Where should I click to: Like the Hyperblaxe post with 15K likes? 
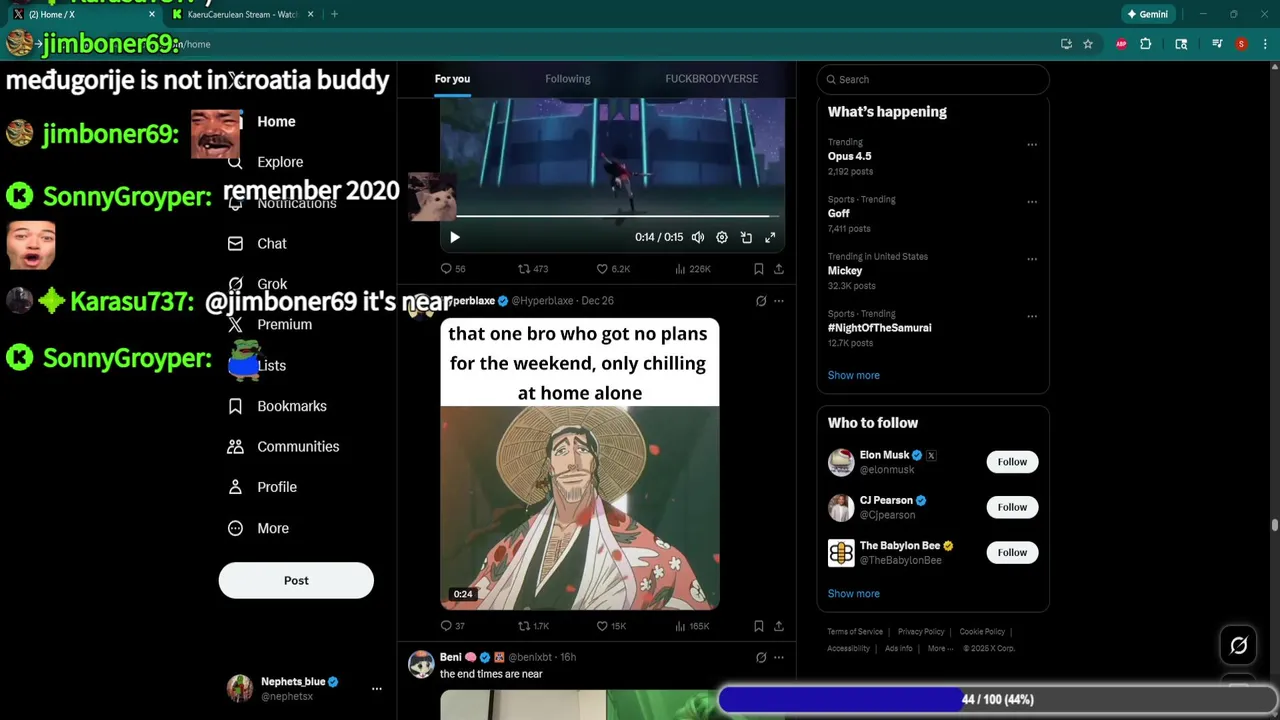click(x=611, y=626)
